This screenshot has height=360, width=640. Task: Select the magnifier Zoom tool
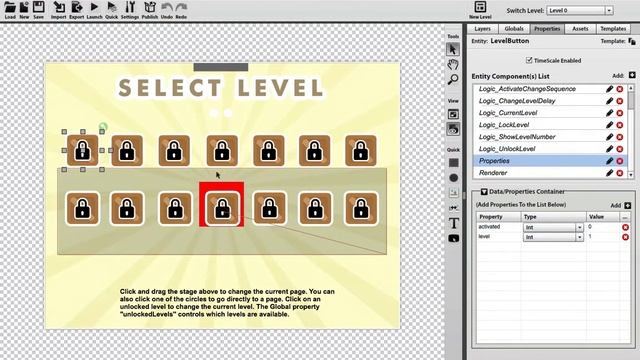coord(453,79)
